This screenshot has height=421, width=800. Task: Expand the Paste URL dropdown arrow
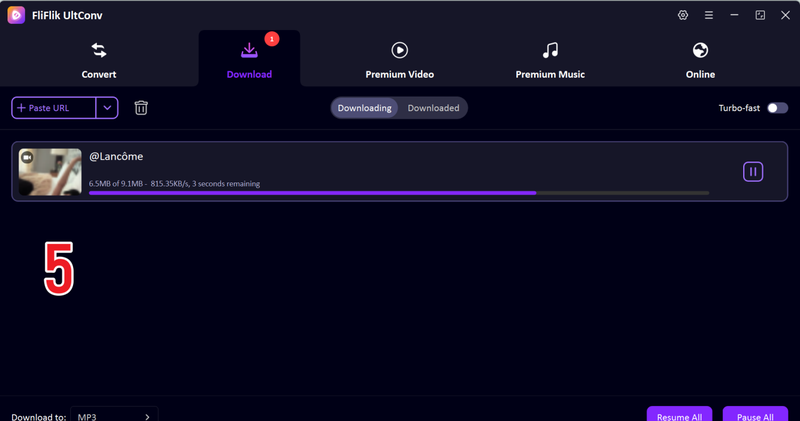point(107,108)
